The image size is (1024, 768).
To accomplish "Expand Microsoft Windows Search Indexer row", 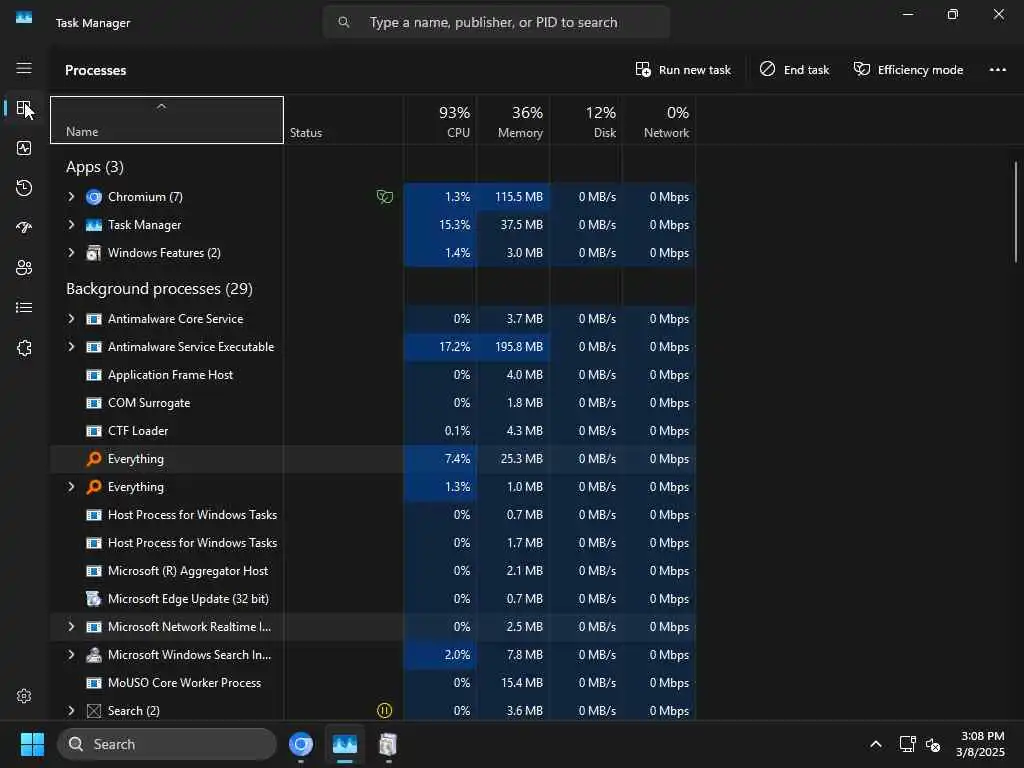I will pyautogui.click(x=71, y=654).
